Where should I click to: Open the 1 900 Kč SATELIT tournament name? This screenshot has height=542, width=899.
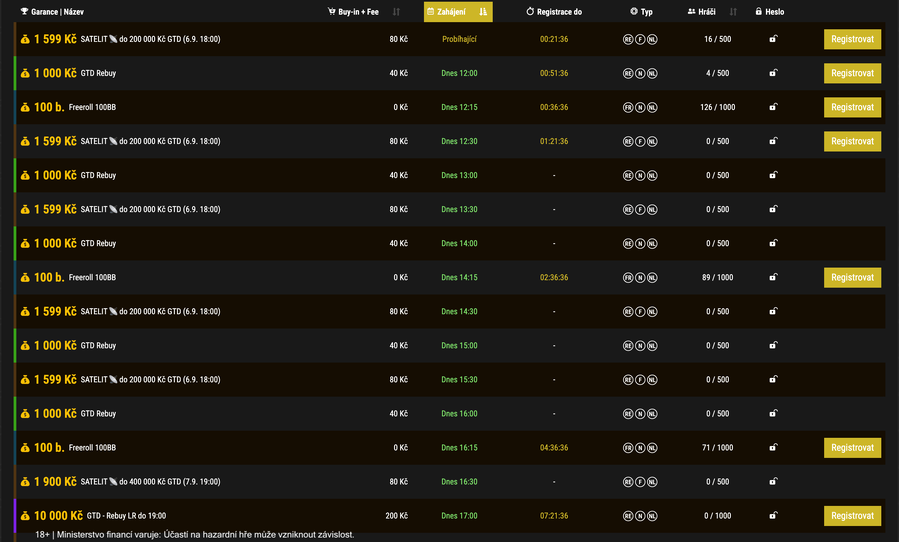(x=150, y=482)
